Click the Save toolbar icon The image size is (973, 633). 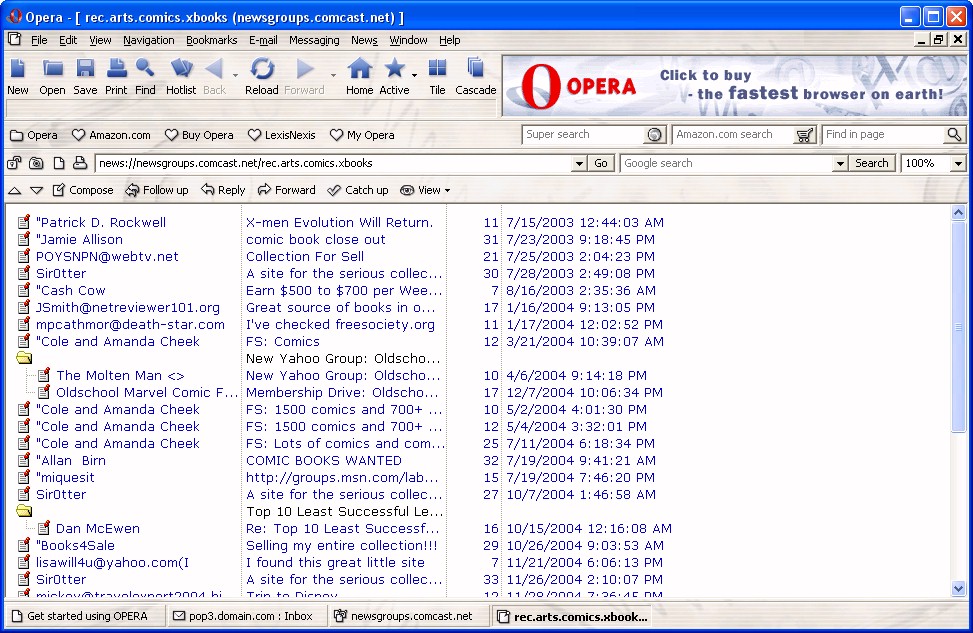coord(85,69)
